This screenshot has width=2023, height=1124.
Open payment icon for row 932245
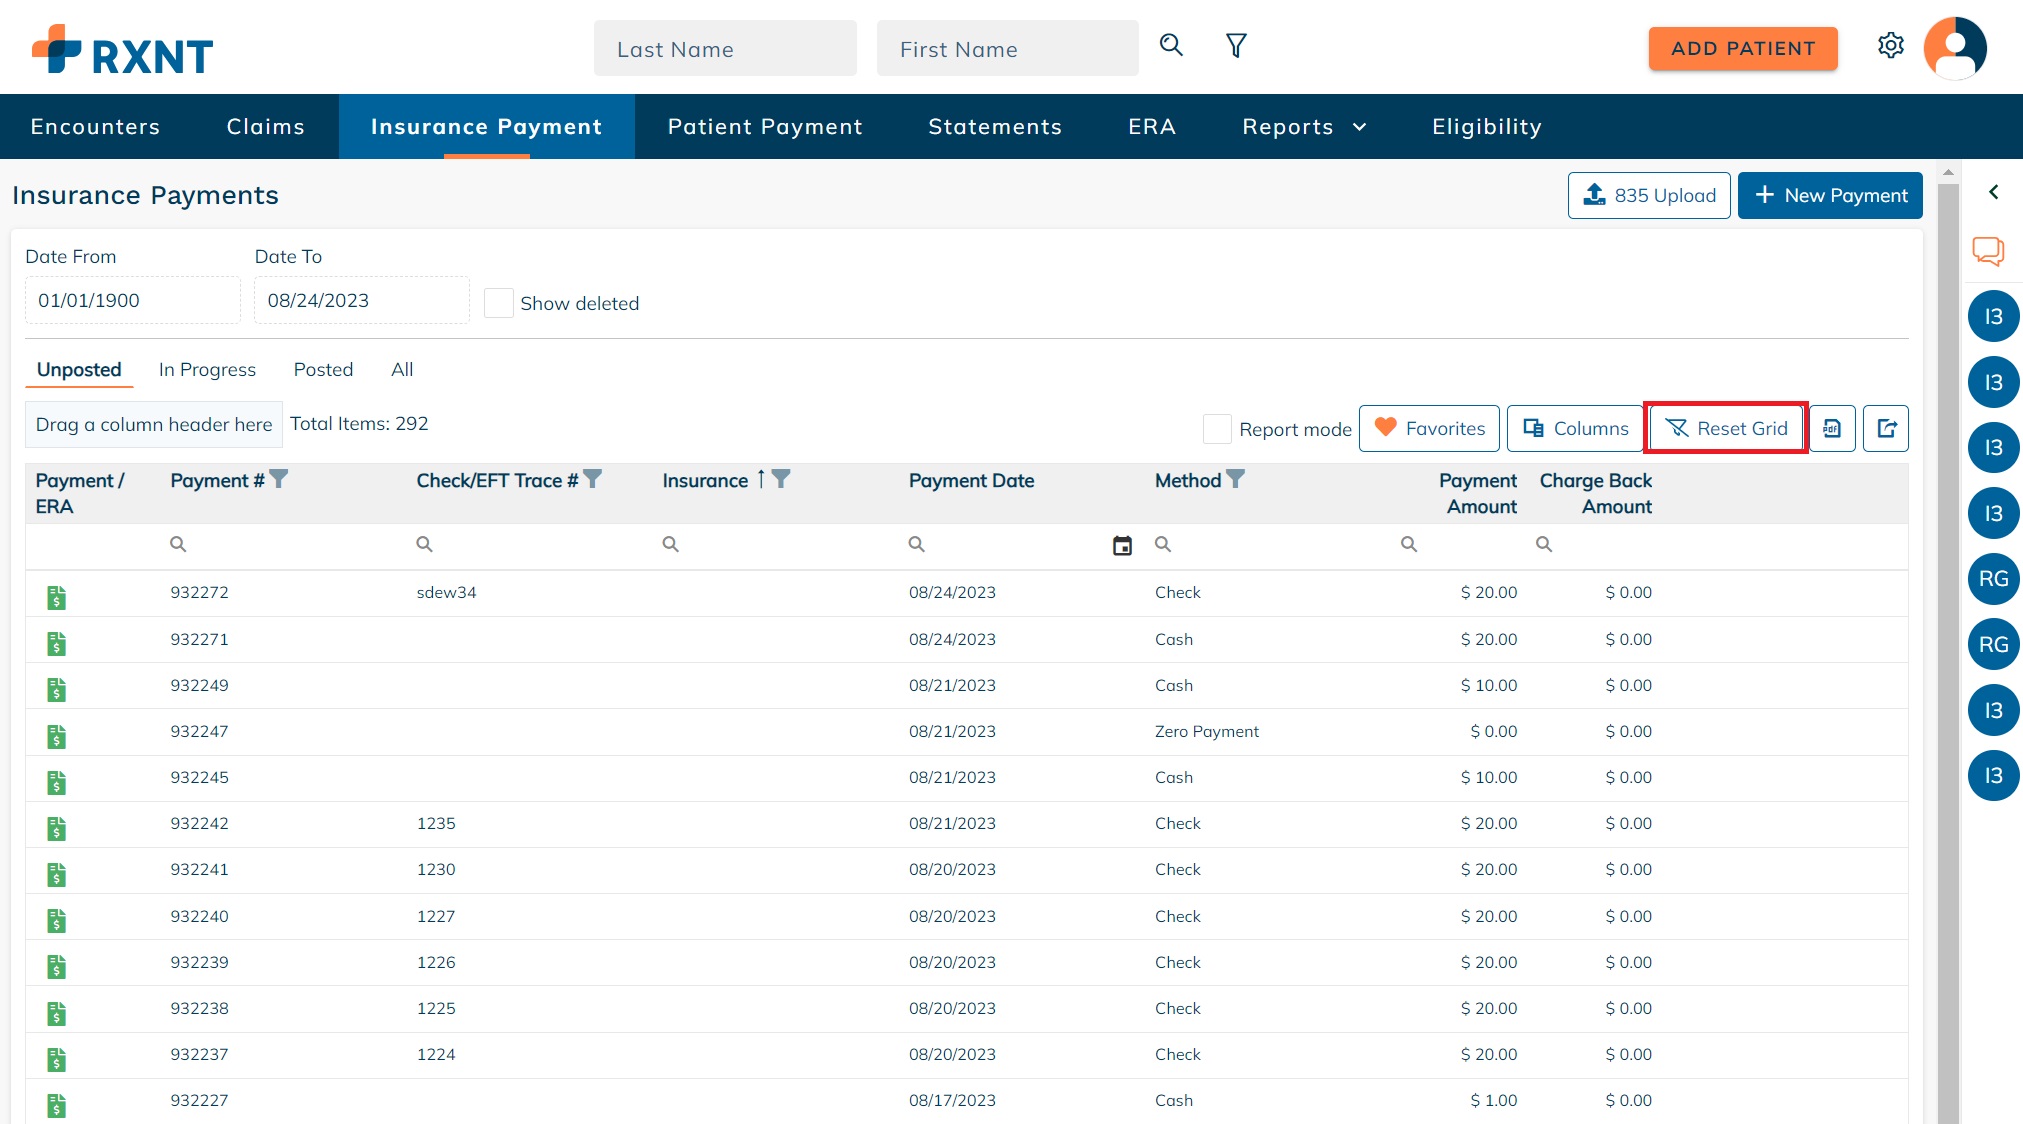tap(57, 783)
